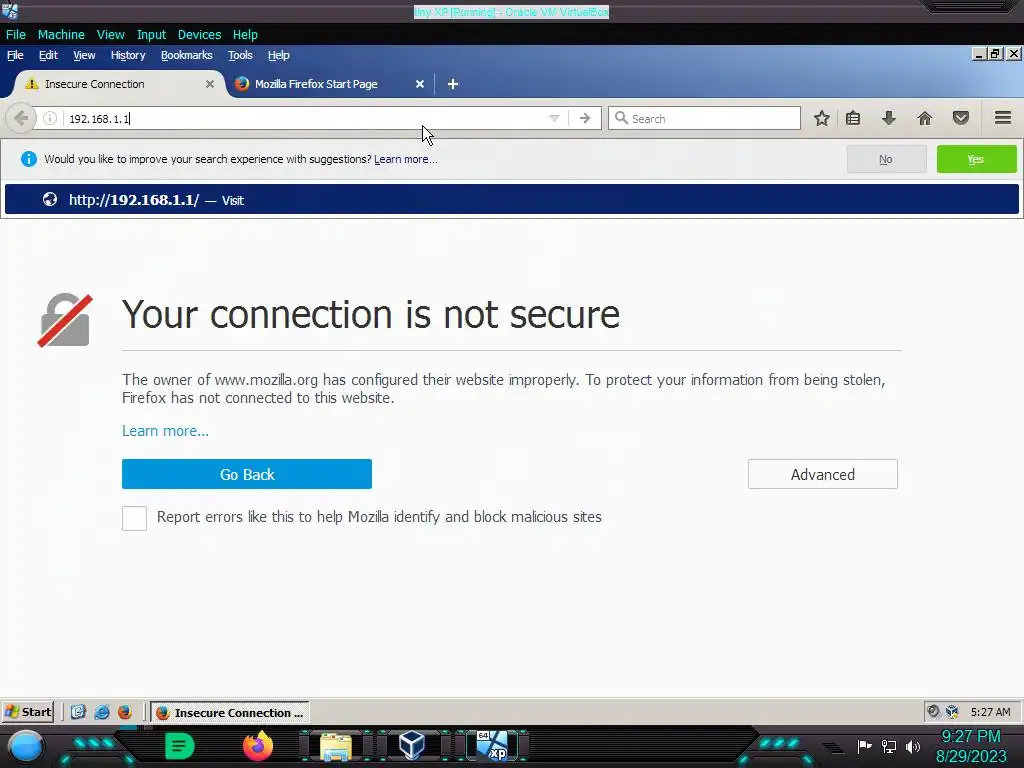Viewport: 1024px width, 768px height.
Task: Click the XP Show Desktop quick launch icon
Action: [78, 712]
